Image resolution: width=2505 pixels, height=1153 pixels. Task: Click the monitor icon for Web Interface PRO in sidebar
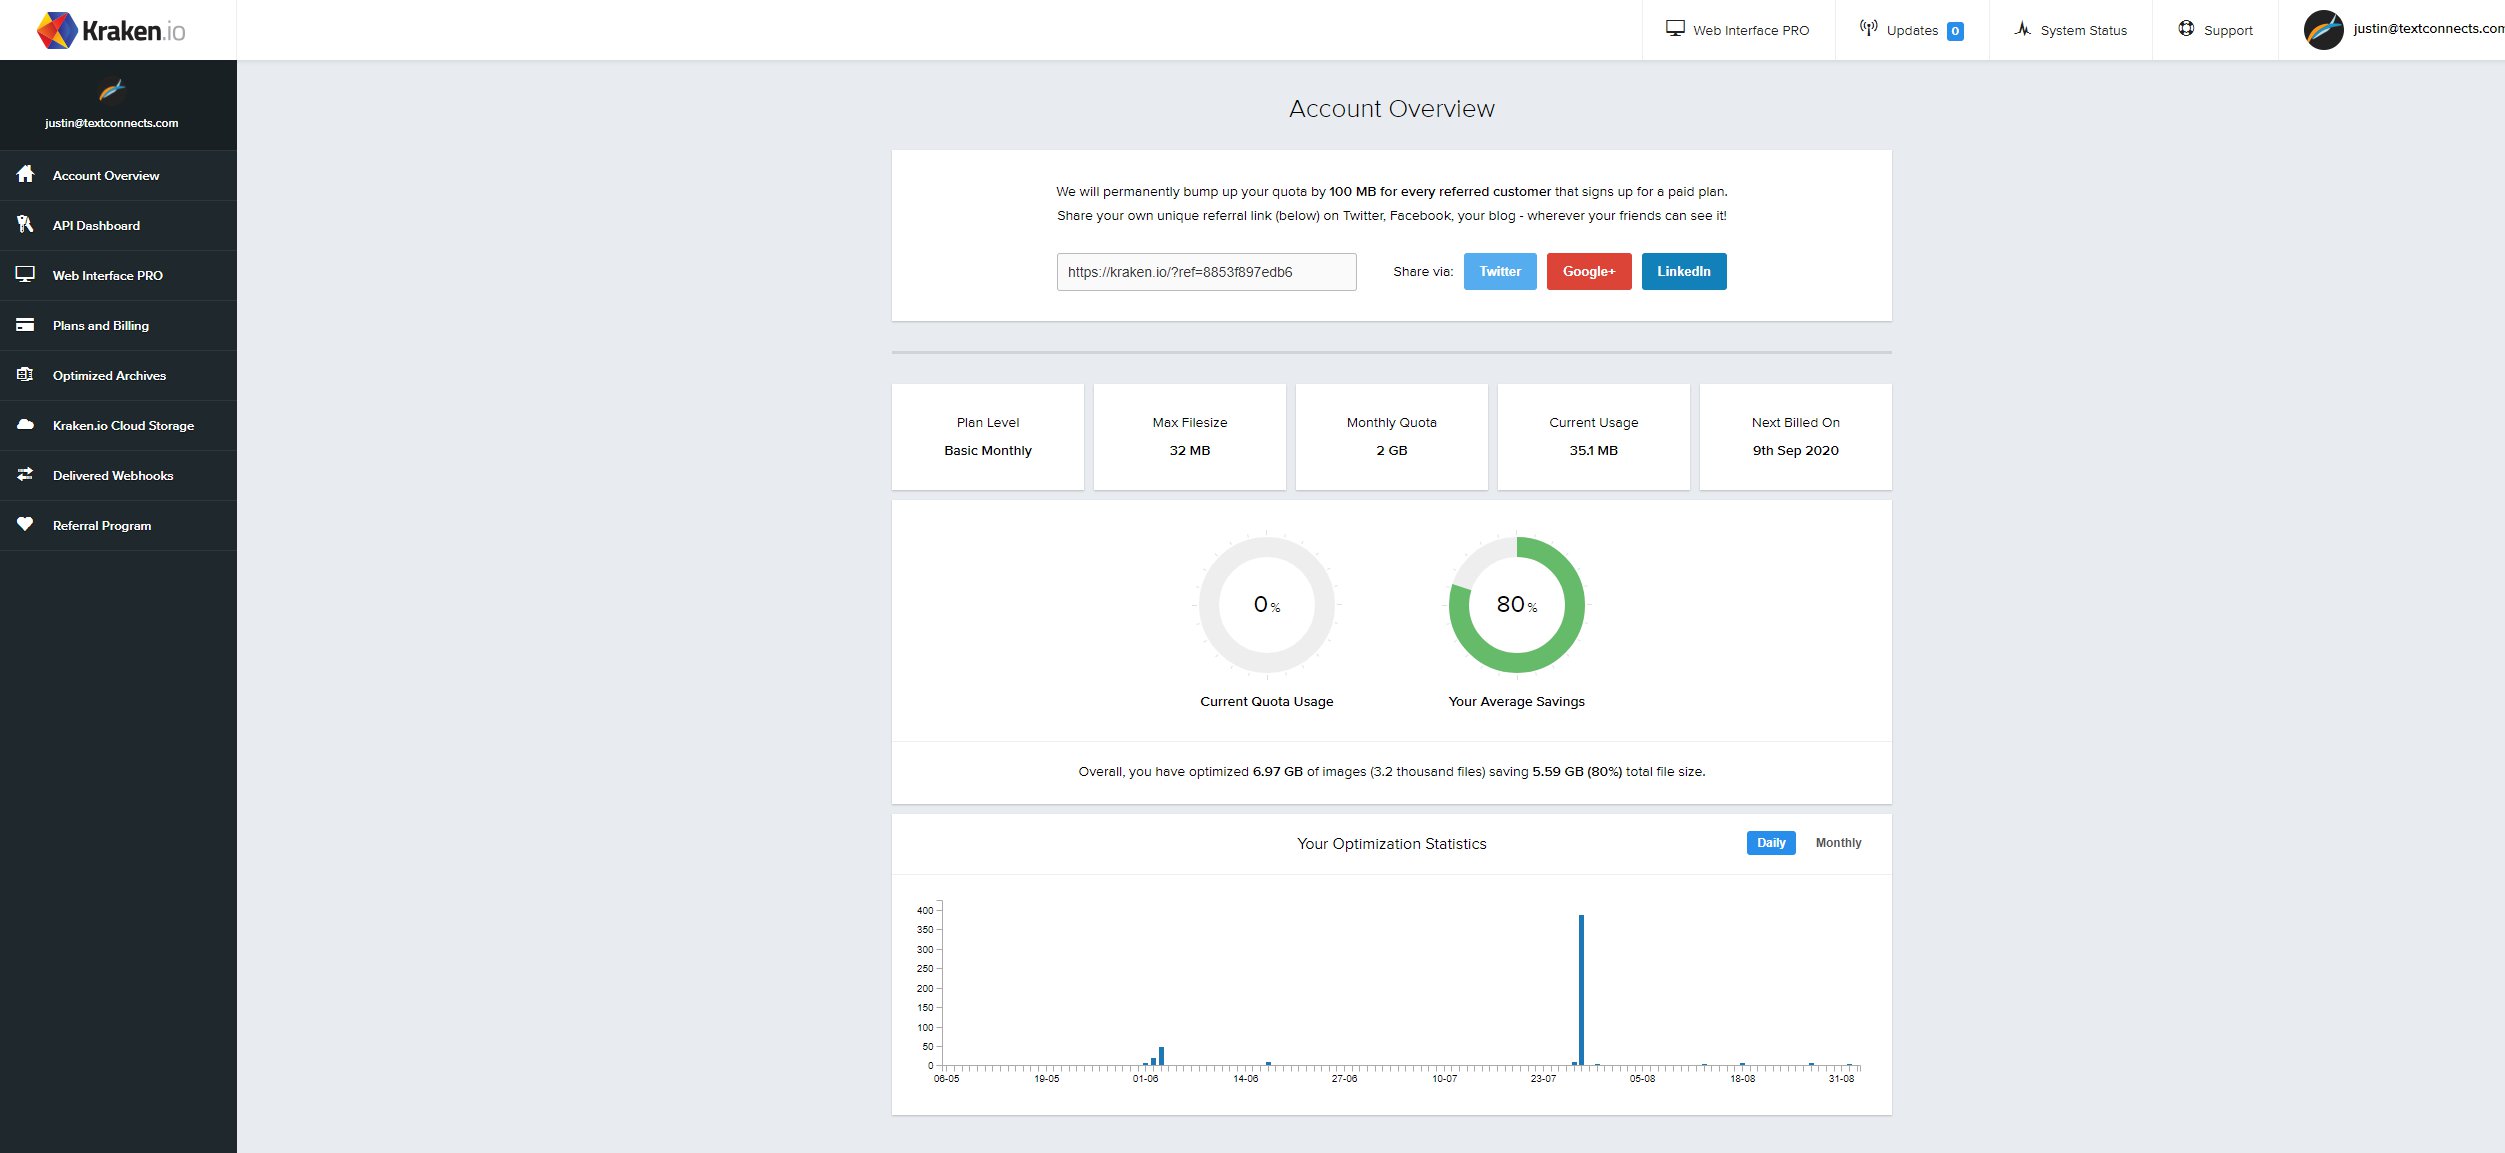(x=26, y=274)
